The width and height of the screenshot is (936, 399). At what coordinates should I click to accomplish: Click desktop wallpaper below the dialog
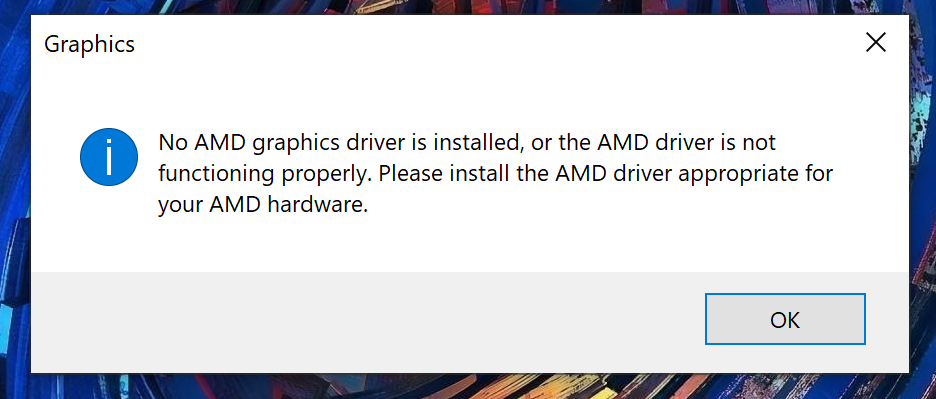[466, 387]
